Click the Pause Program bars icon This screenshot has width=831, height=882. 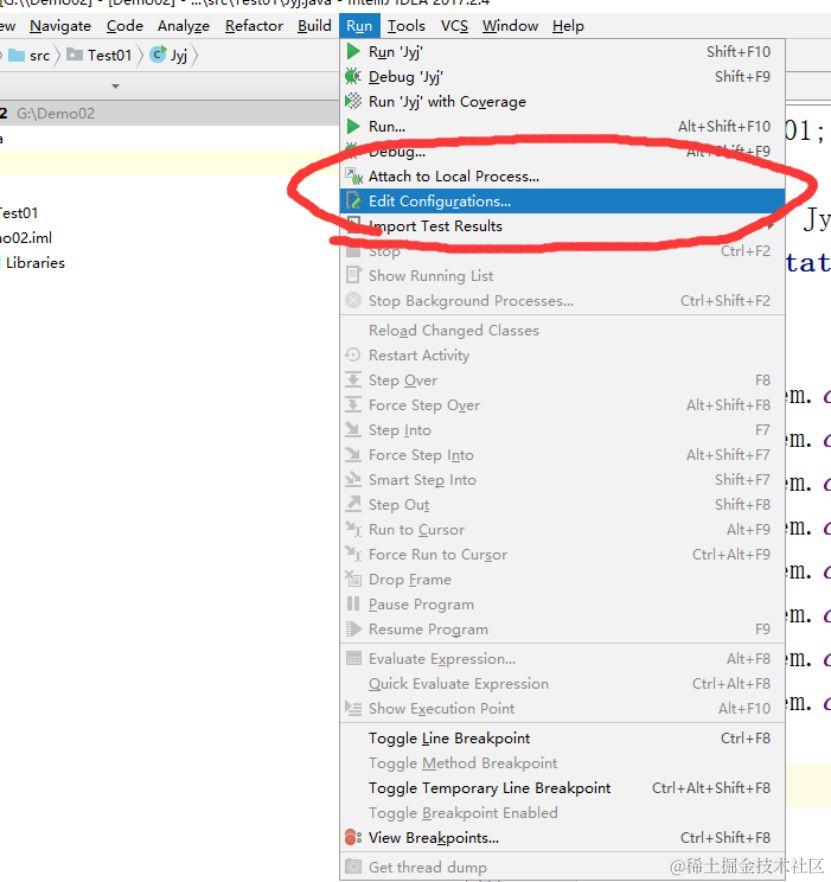353,604
